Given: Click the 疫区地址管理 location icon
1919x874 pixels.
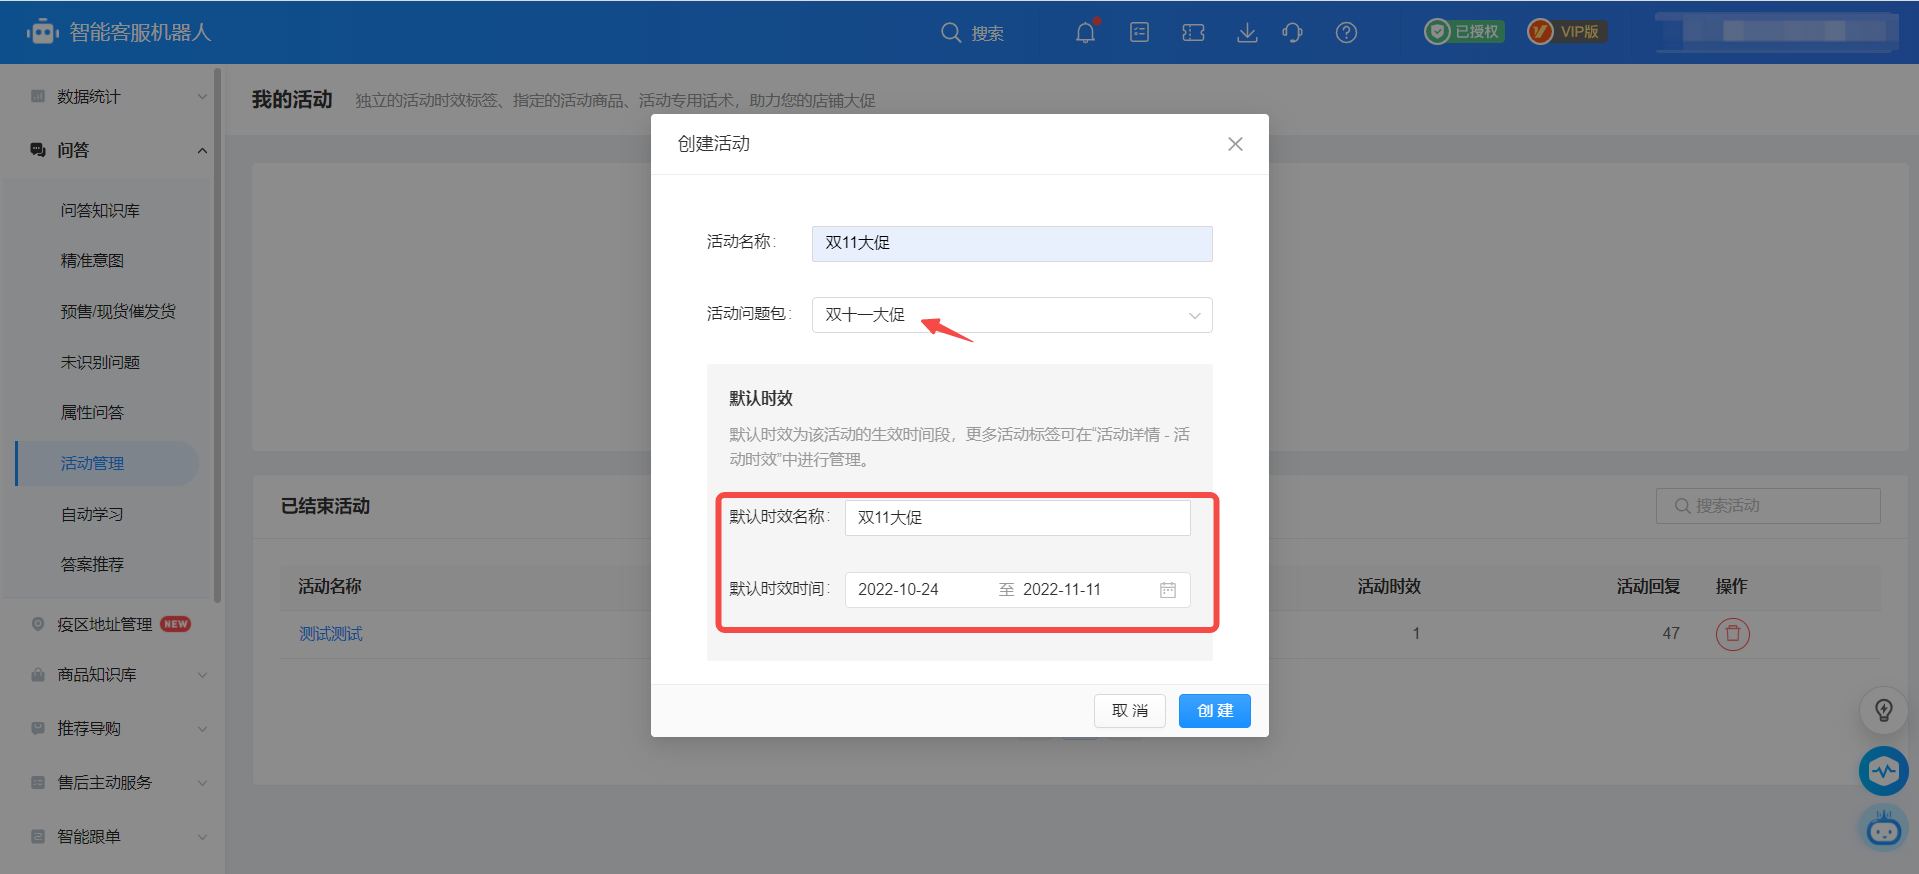Looking at the screenshot, I should (x=38, y=624).
